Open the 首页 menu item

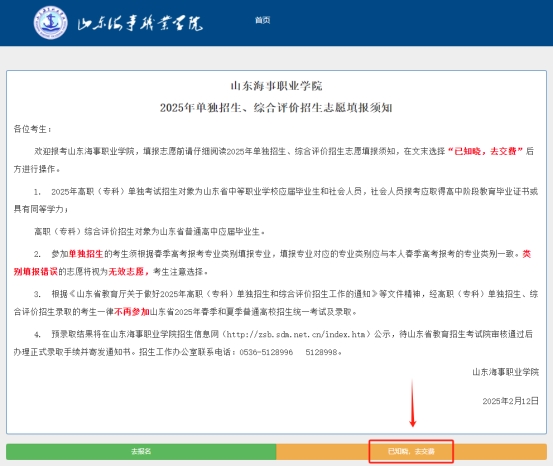click(x=262, y=20)
